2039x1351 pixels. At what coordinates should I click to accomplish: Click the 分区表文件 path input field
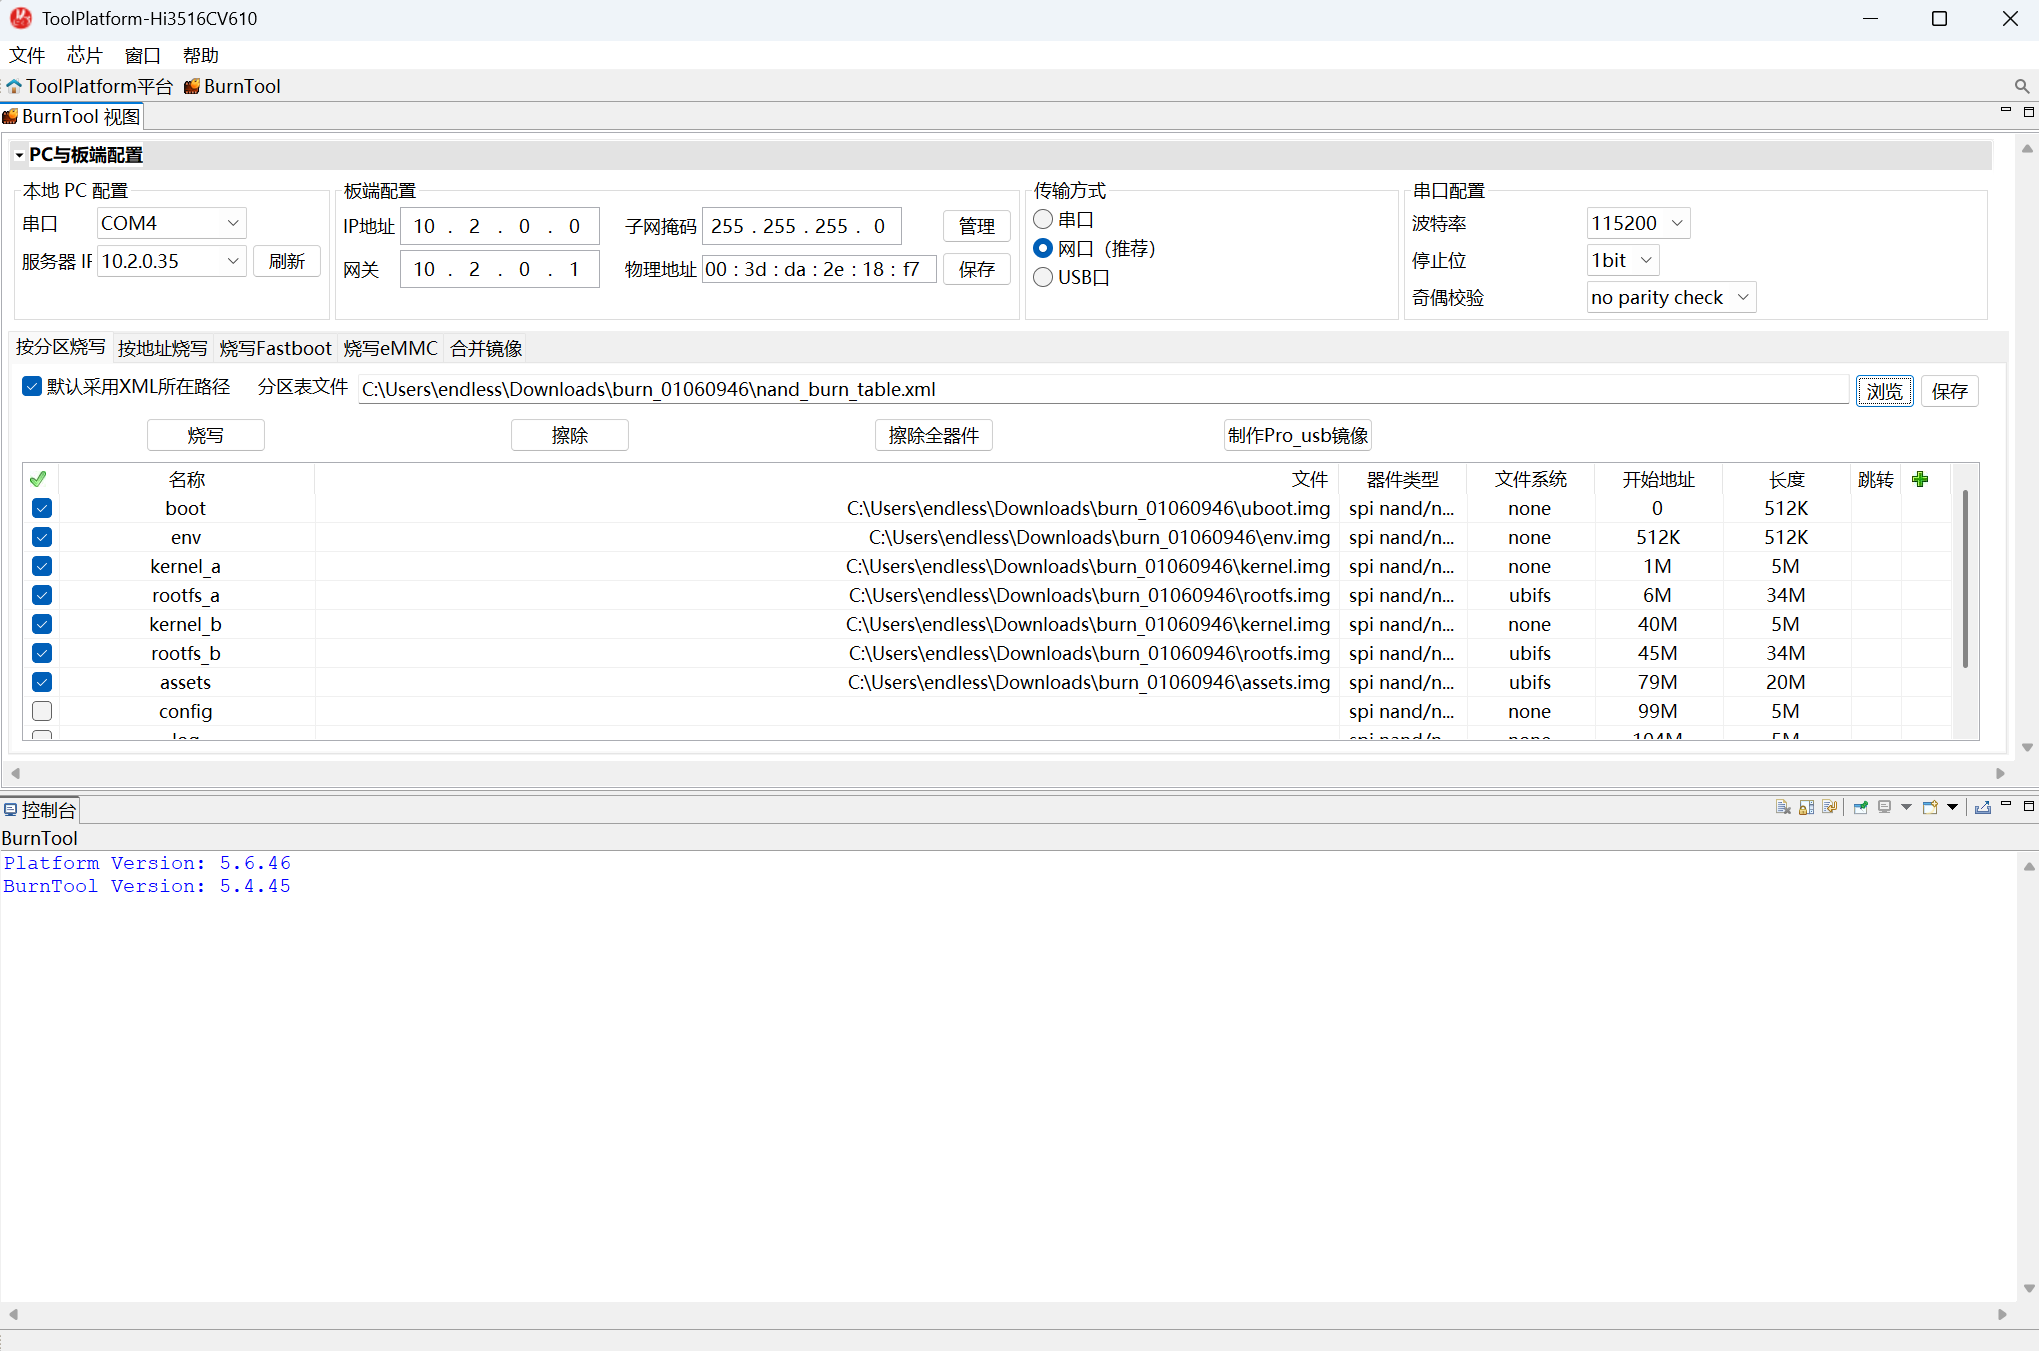tap(1103, 389)
